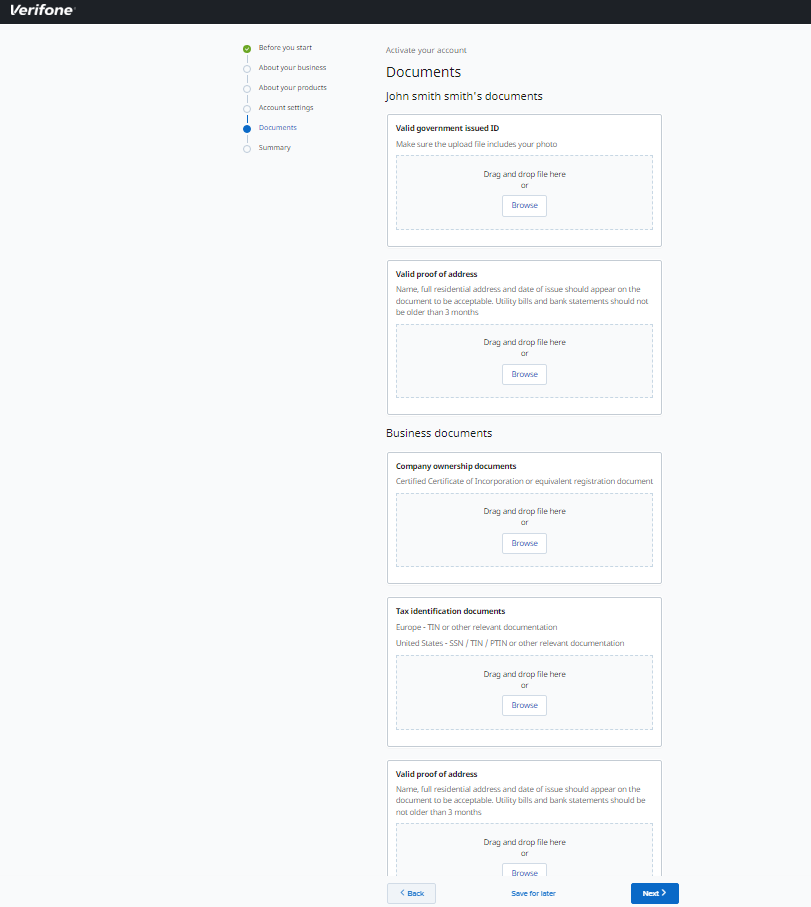This screenshot has height=907, width=811.
Task: Navigate to the About your business step
Action: (293, 67)
